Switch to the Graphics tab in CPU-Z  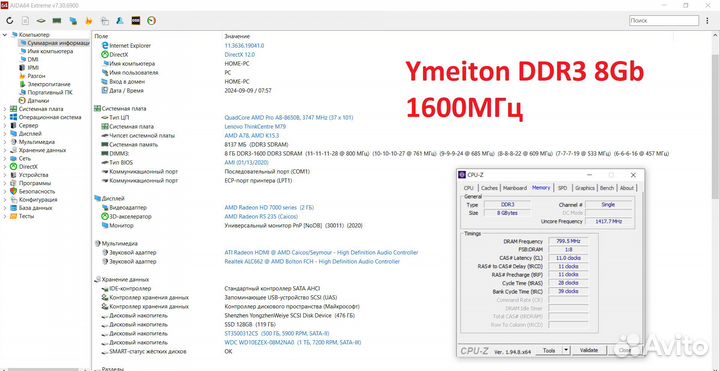pos(585,188)
